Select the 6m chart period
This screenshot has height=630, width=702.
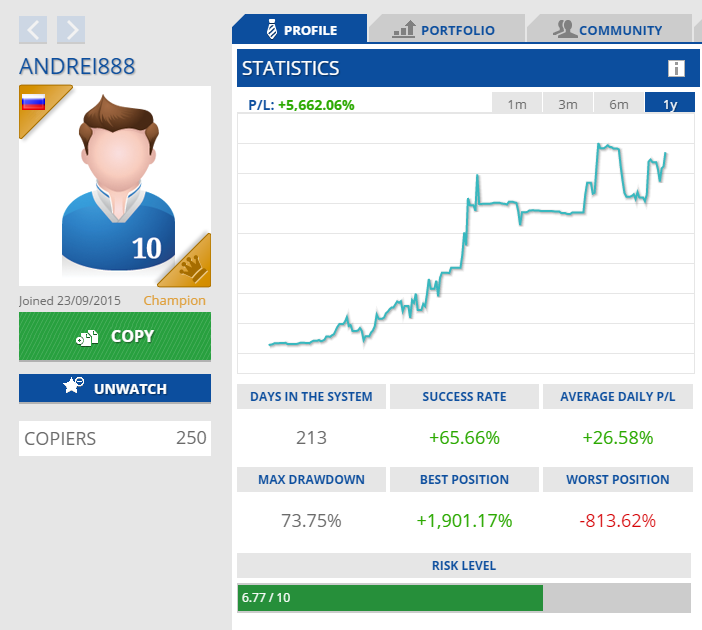point(619,104)
